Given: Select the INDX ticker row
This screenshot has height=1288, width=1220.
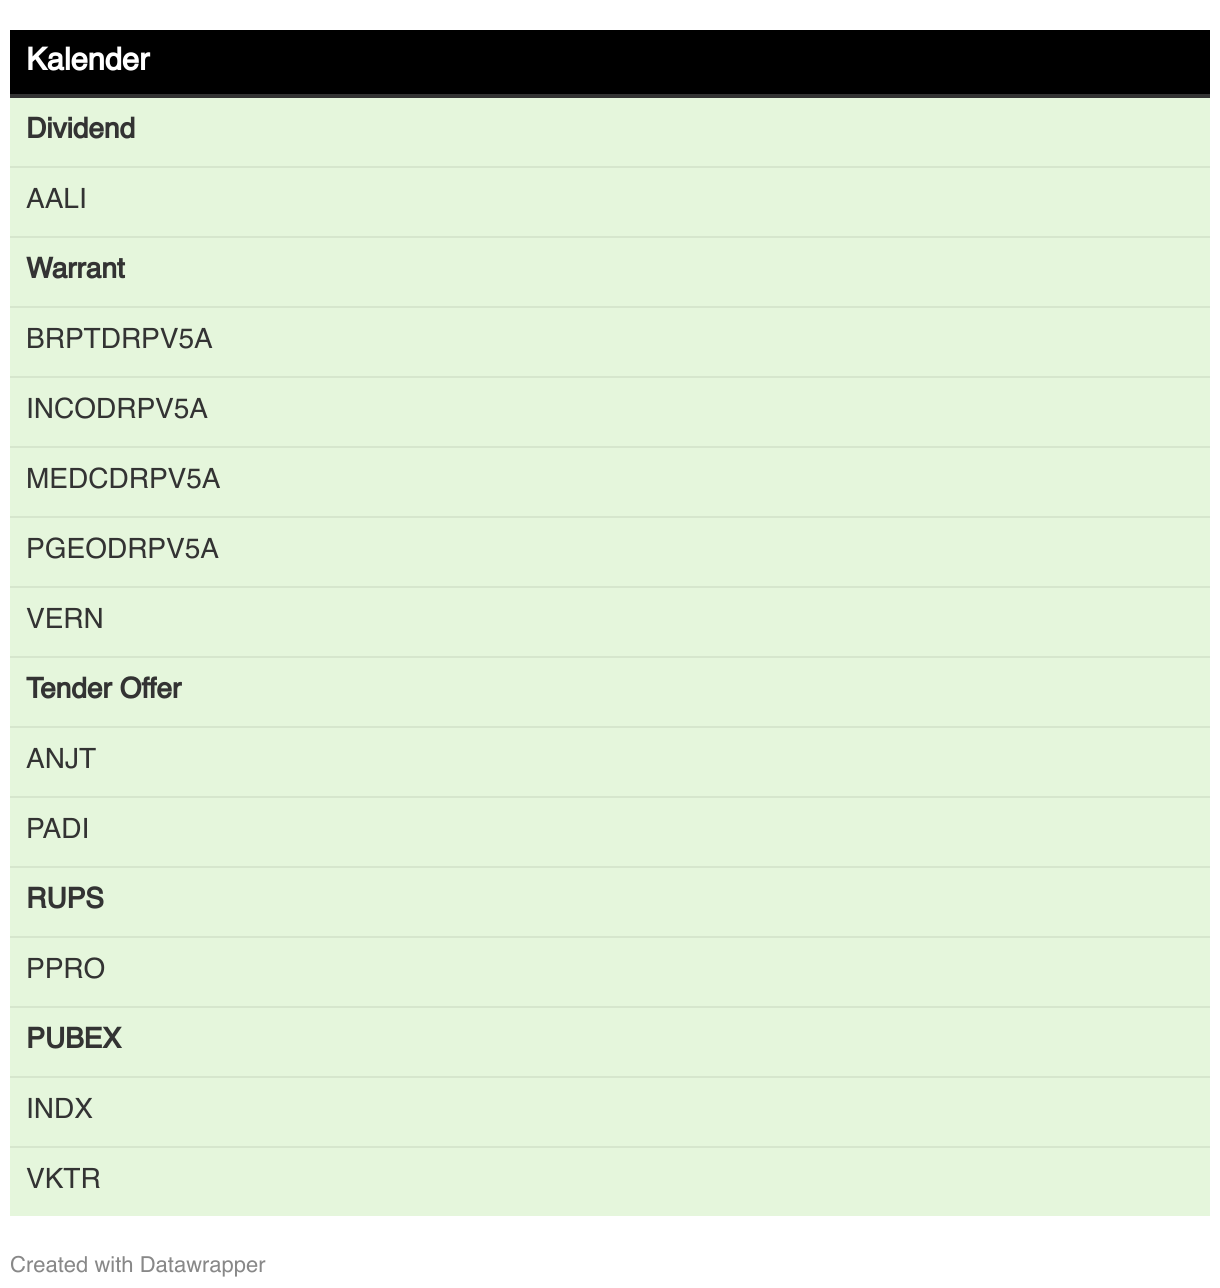Looking at the screenshot, I should coord(60,1109).
